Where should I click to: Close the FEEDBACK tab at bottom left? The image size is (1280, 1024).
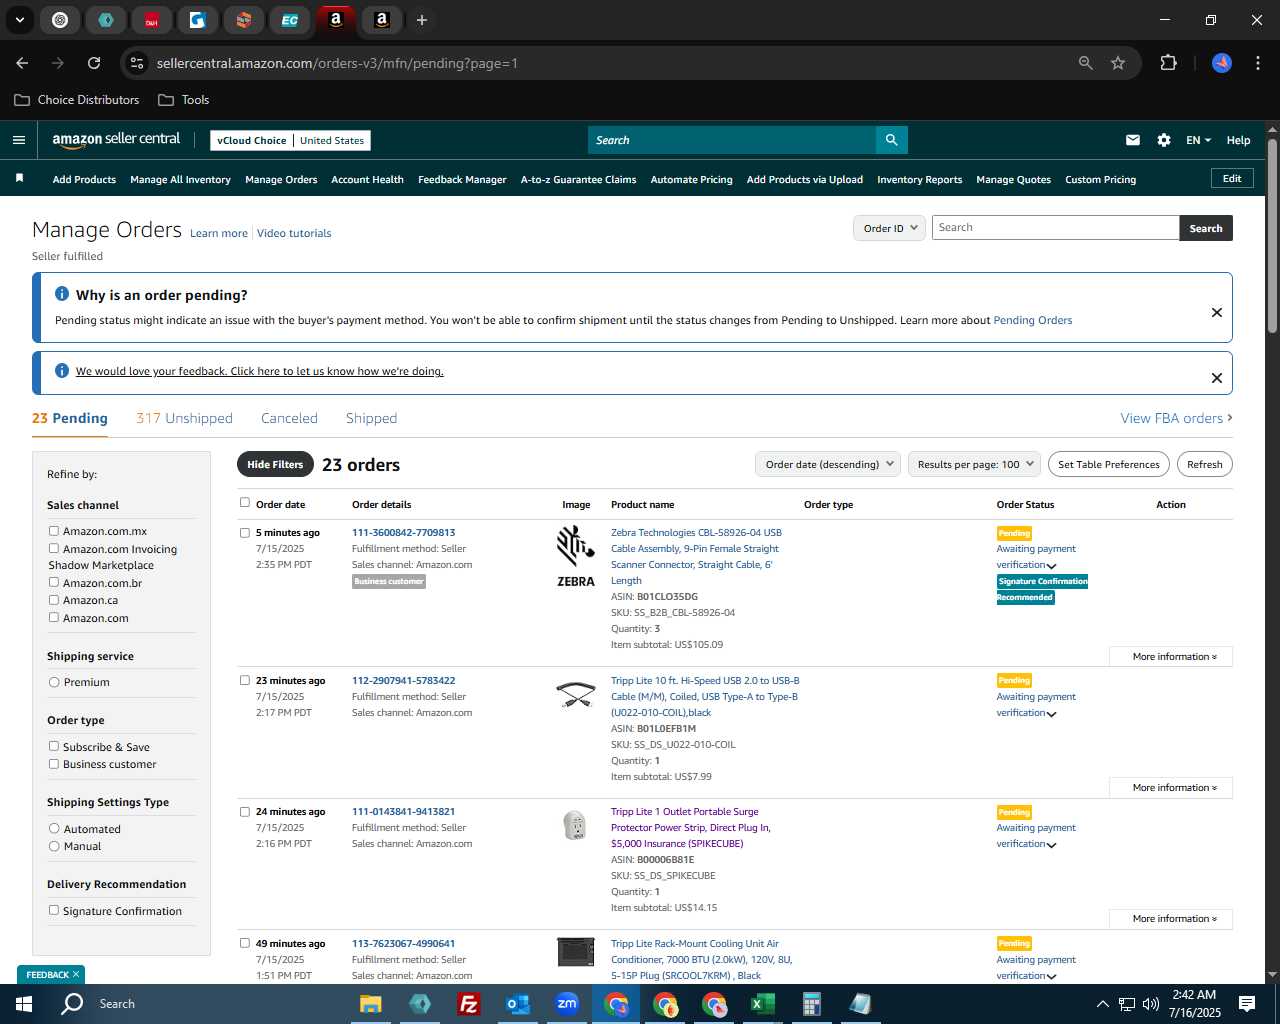click(x=76, y=974)
